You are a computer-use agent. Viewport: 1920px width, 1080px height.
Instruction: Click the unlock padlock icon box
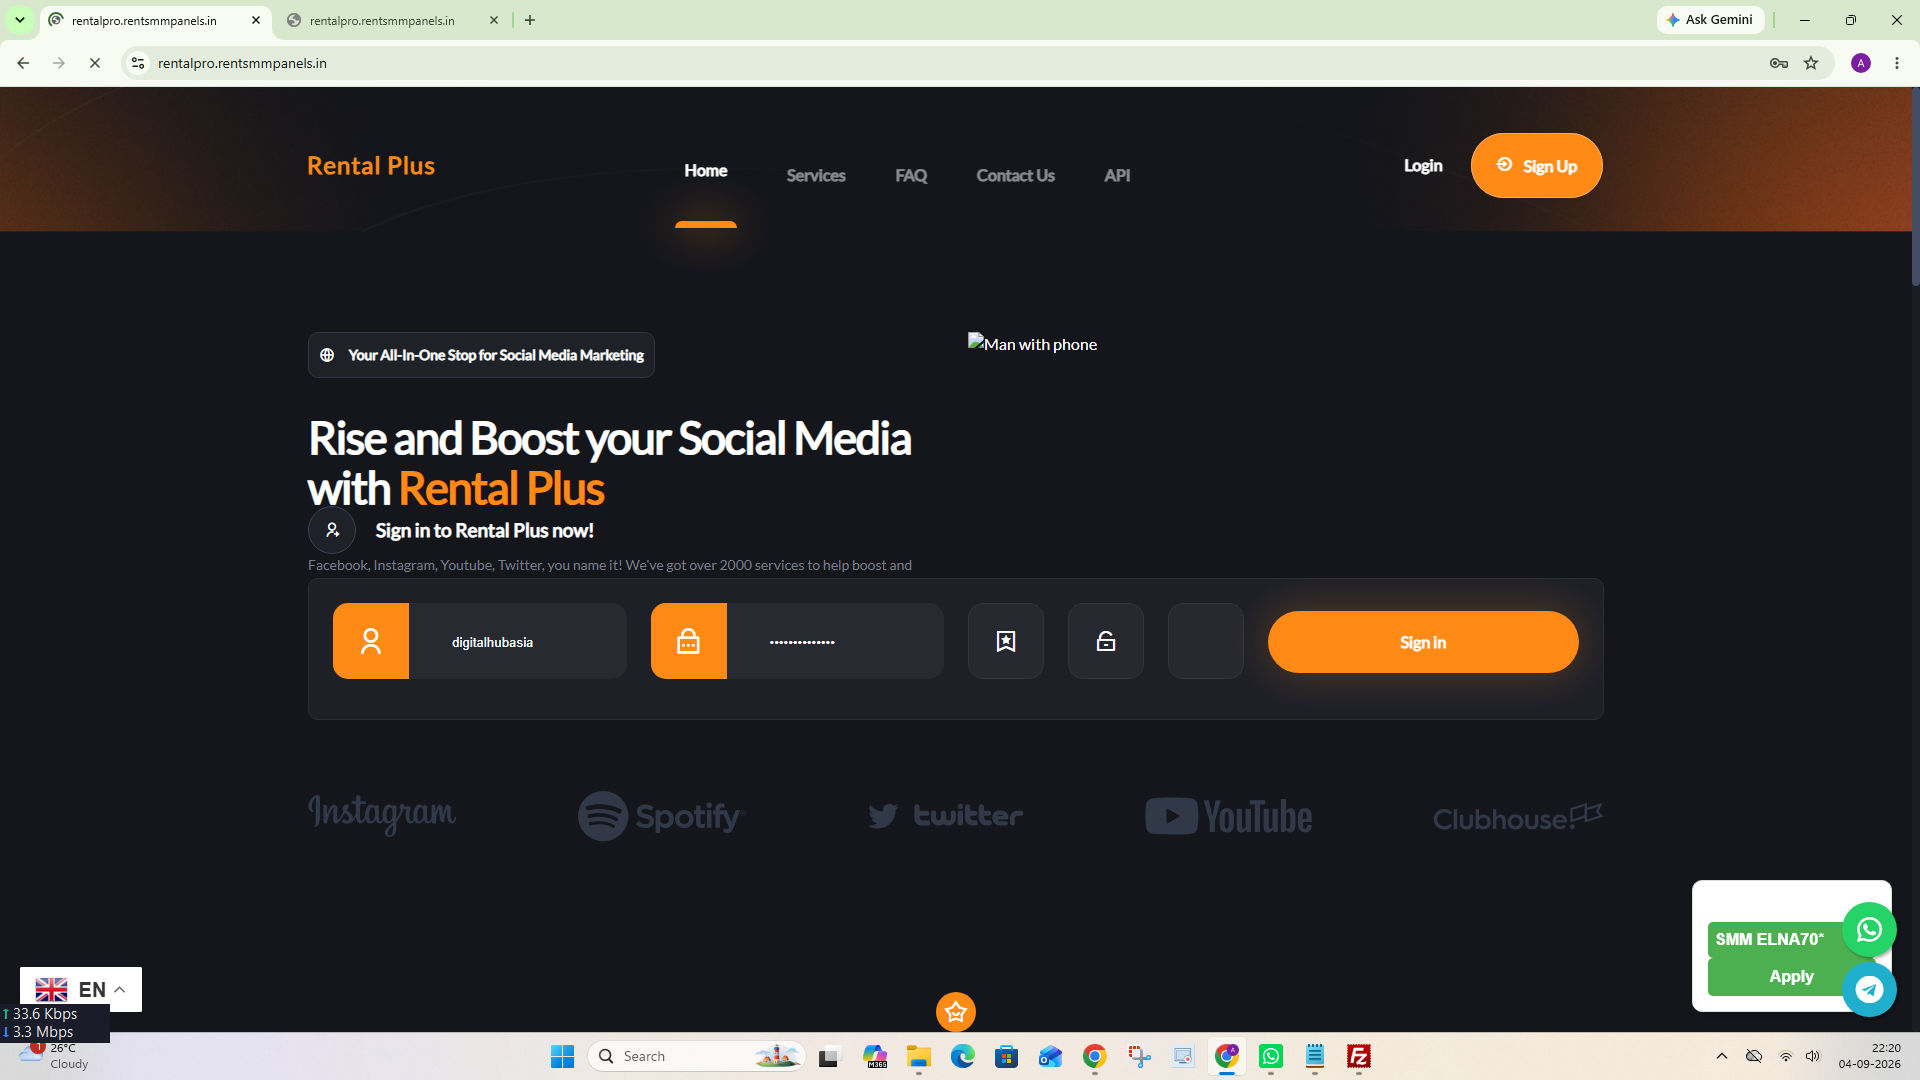[1106, 641]
